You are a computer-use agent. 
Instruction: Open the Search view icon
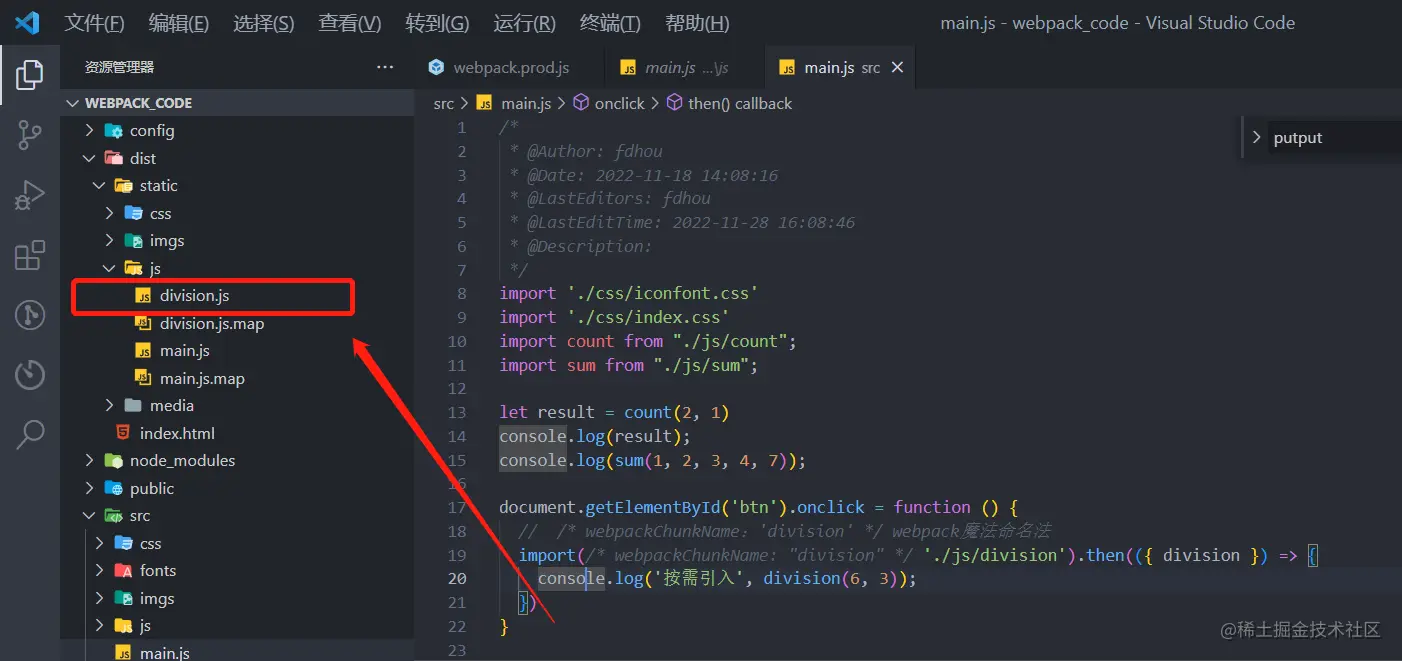30,434
